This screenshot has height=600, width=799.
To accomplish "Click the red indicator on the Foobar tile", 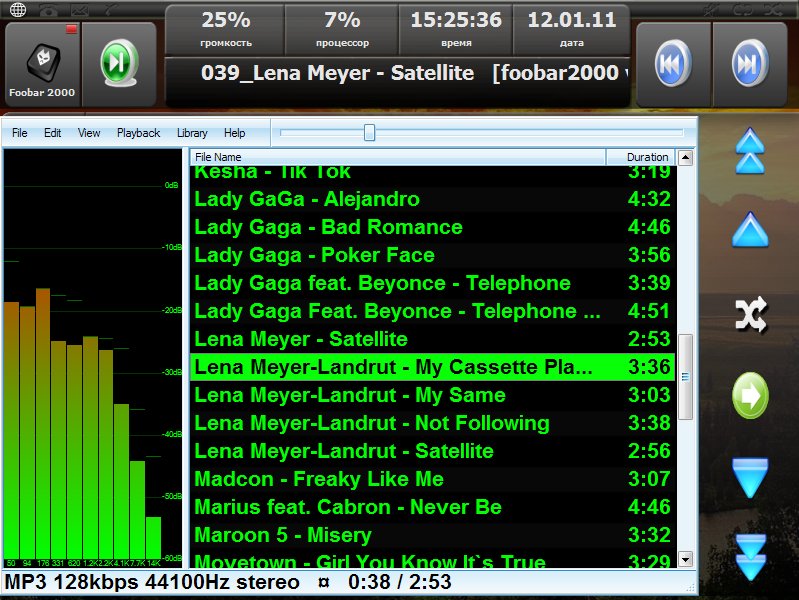I will coord(71,29).
